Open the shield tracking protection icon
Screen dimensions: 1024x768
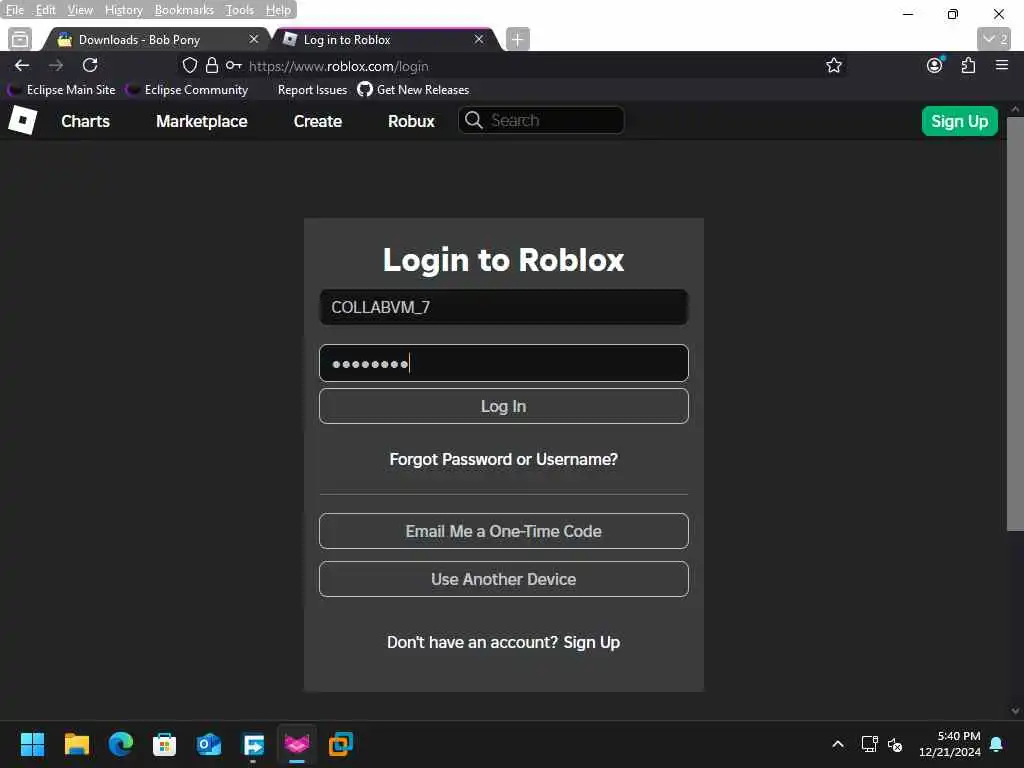(189, 65)
